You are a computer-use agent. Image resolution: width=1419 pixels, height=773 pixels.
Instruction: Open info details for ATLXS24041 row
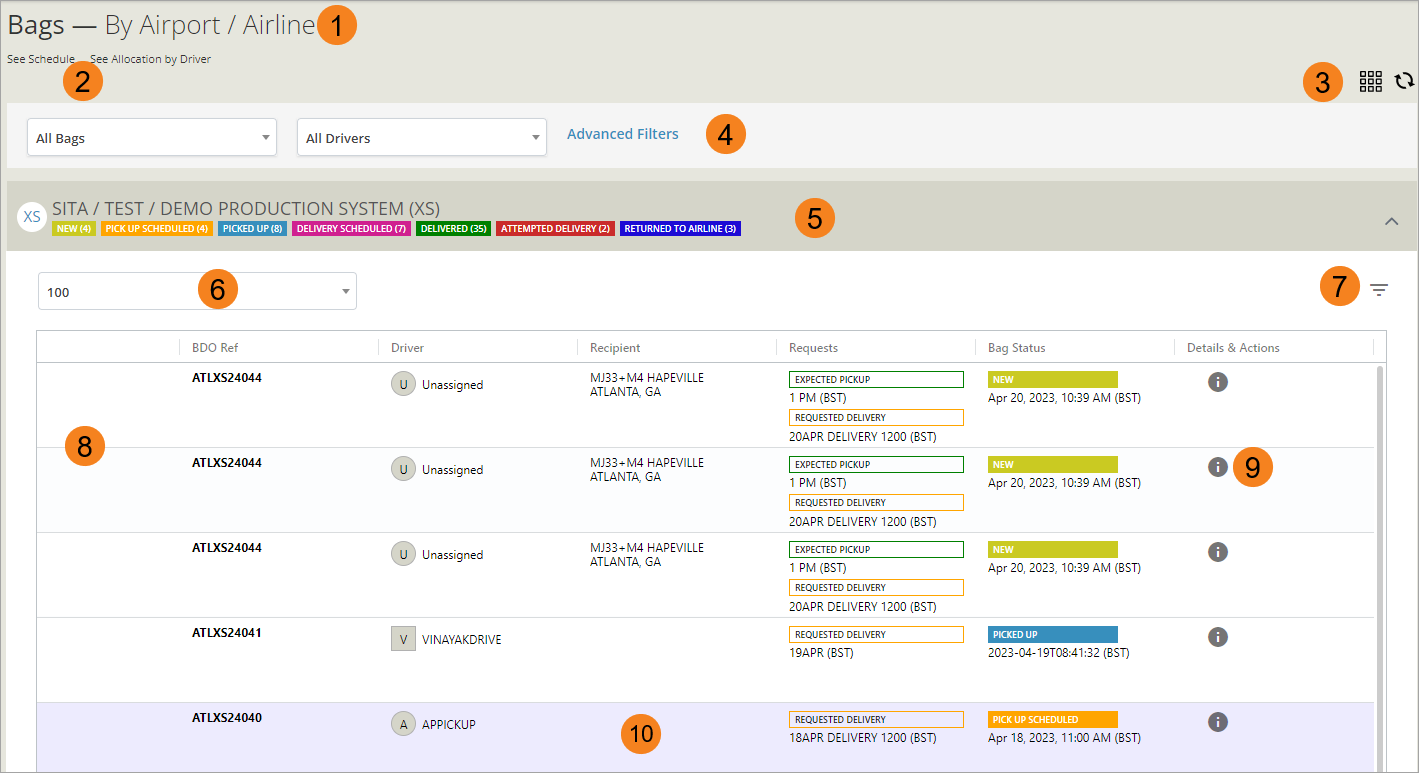[1217, 636]
